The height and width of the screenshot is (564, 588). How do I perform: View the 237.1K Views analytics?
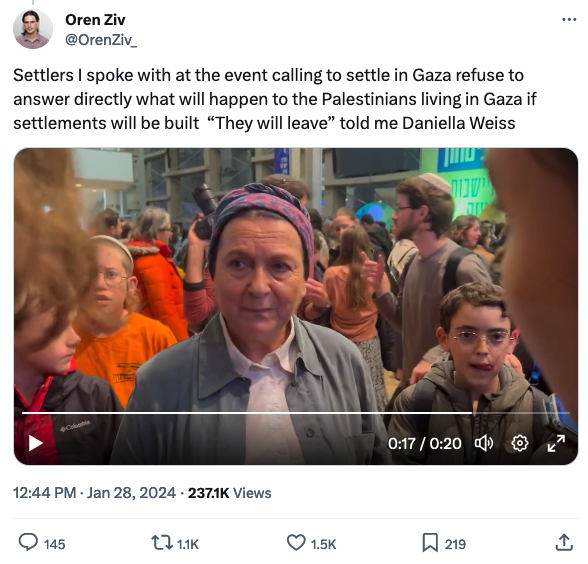(x=230, y=493)
